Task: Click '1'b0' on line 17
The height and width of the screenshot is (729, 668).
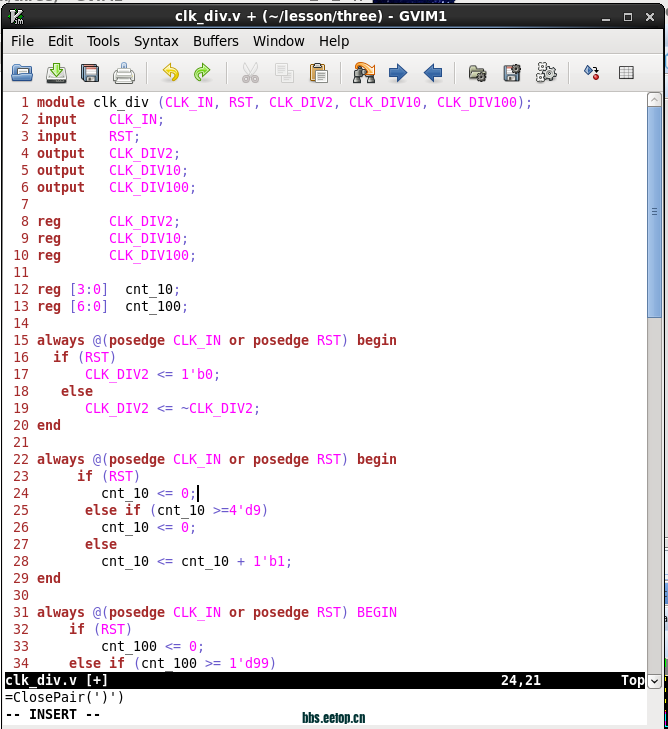Action: (197, 374)
